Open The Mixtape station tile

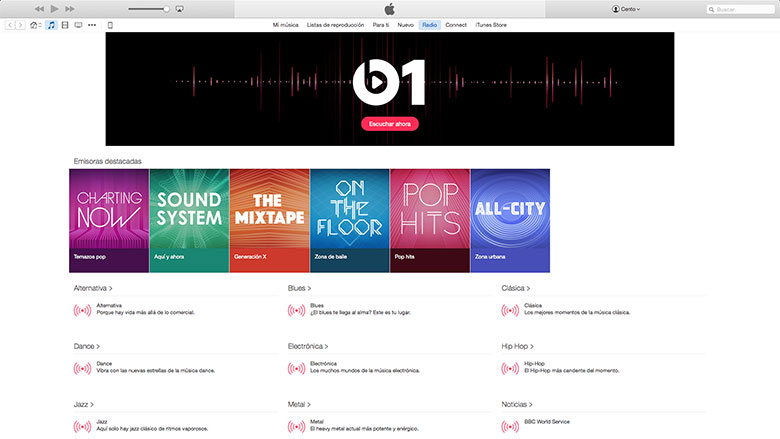pyautogui.click(x=270, y=221)
